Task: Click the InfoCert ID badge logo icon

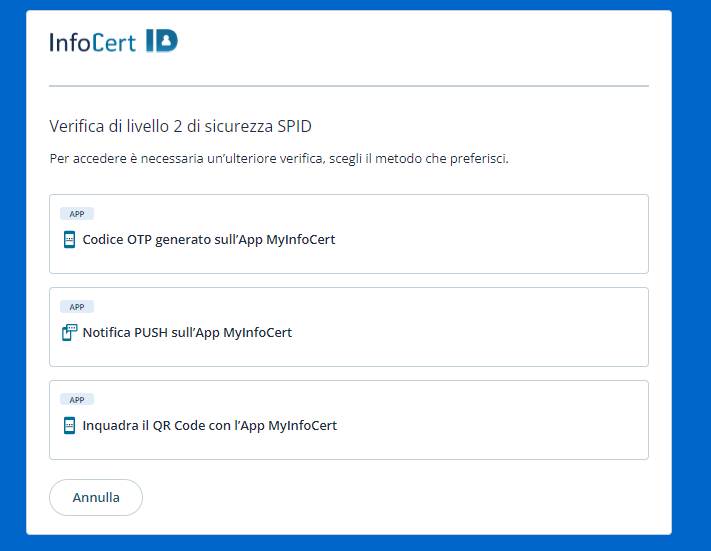Action: 161,41
